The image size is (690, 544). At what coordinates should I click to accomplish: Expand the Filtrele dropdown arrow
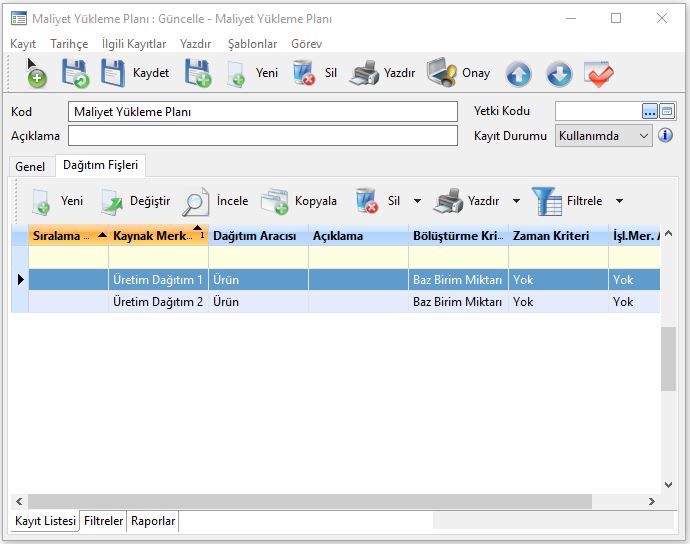click(x=619, y=201)
